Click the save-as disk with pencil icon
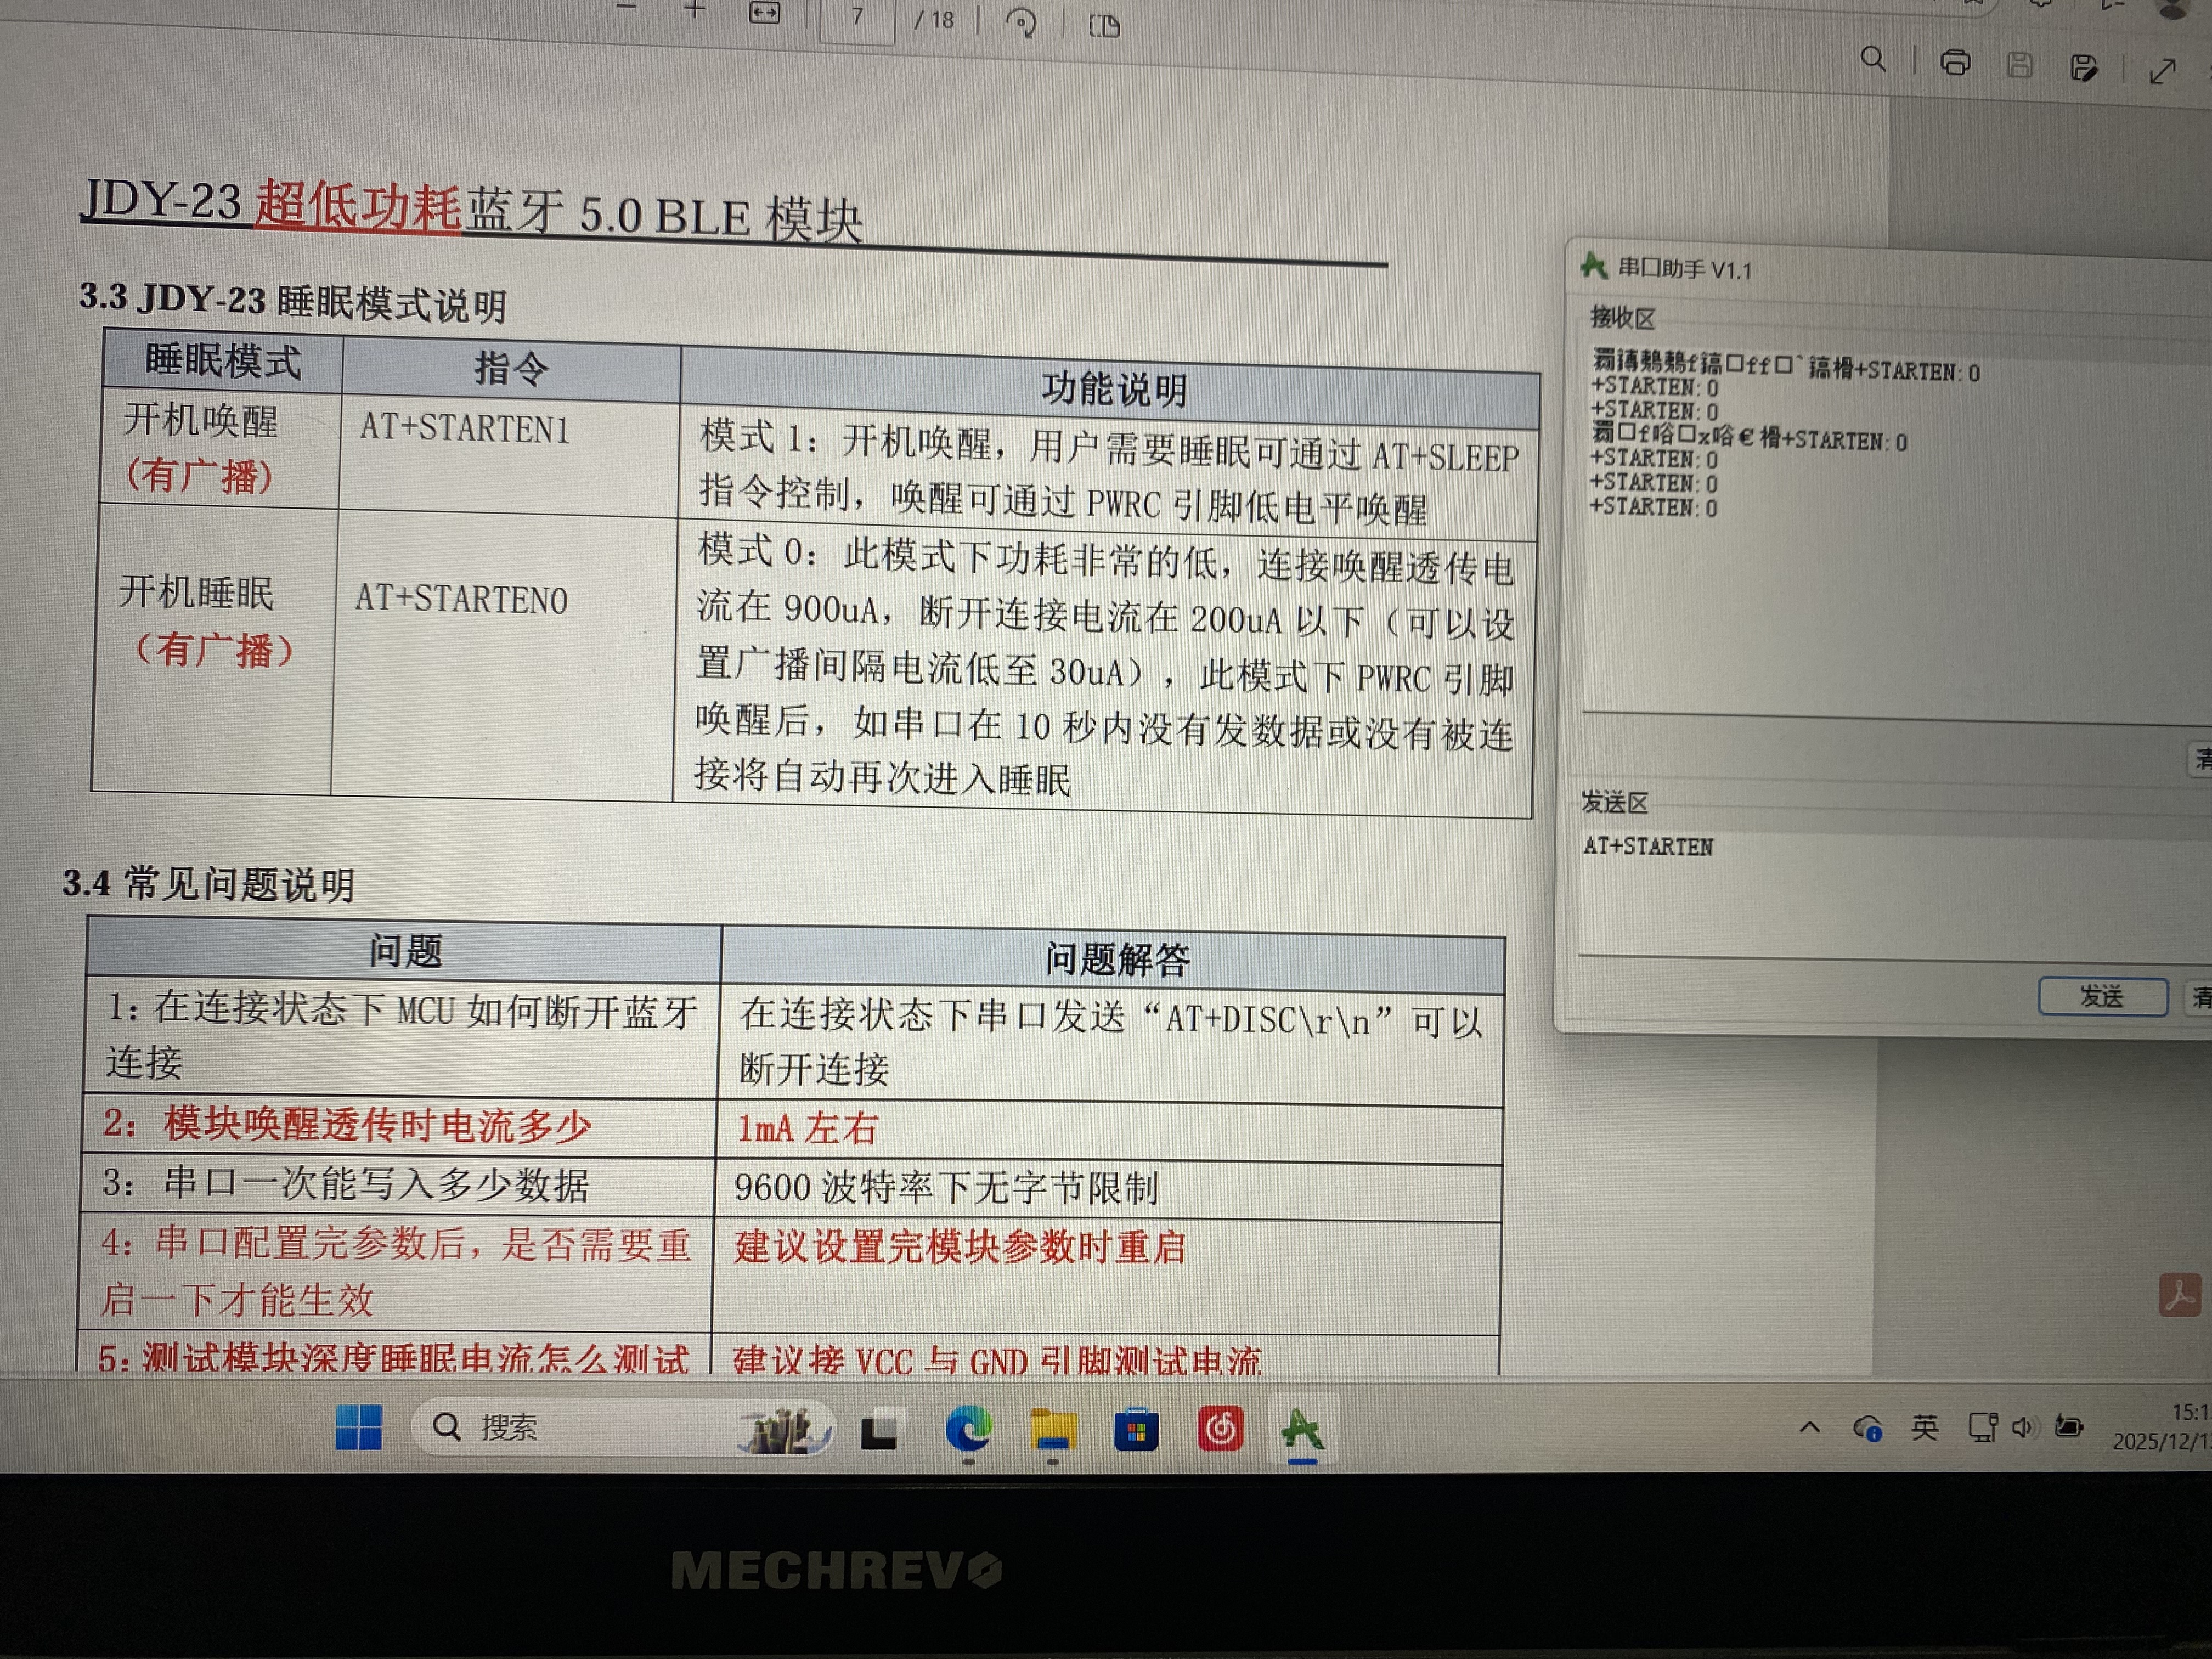This screenshot has width=2212, height=1659. 2084,68
